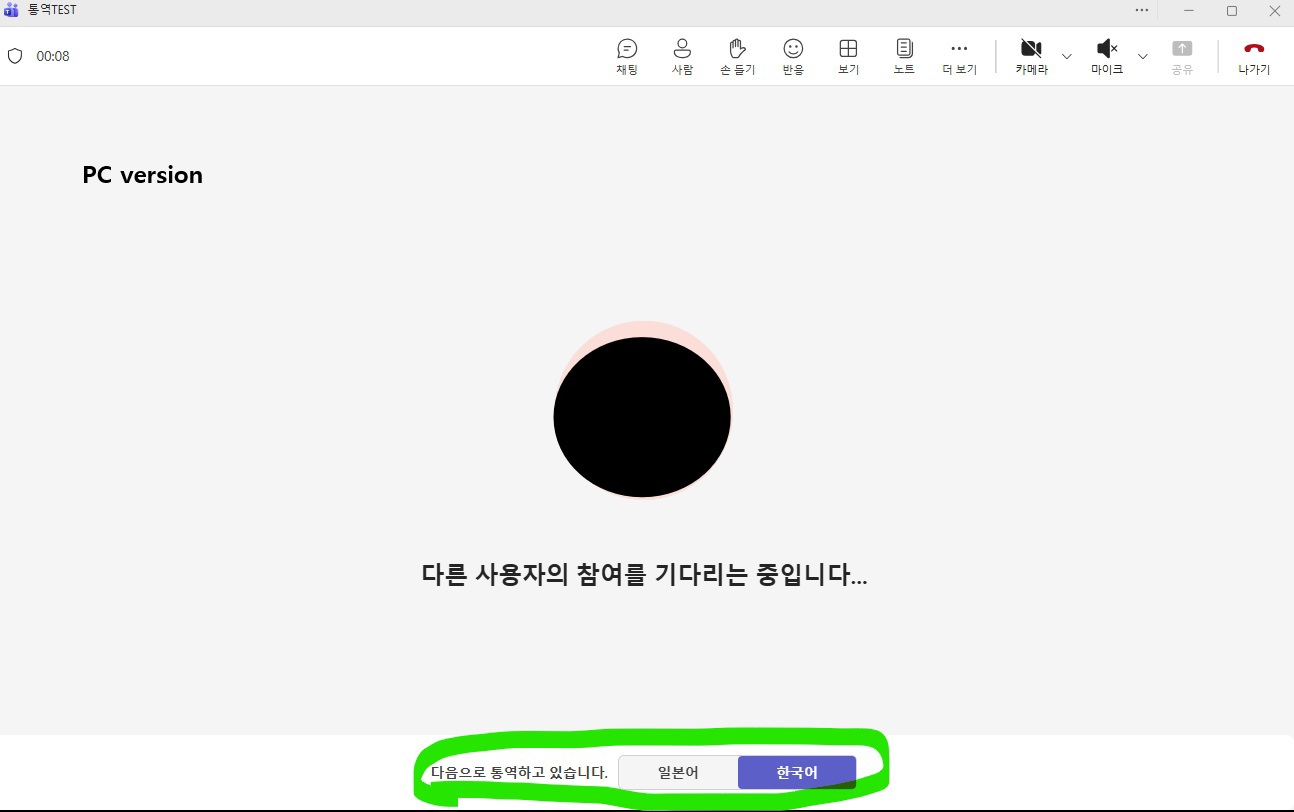Click the meeting timer 00:08
This screenshot has width=1294, height=812.
tap(53, 56)
